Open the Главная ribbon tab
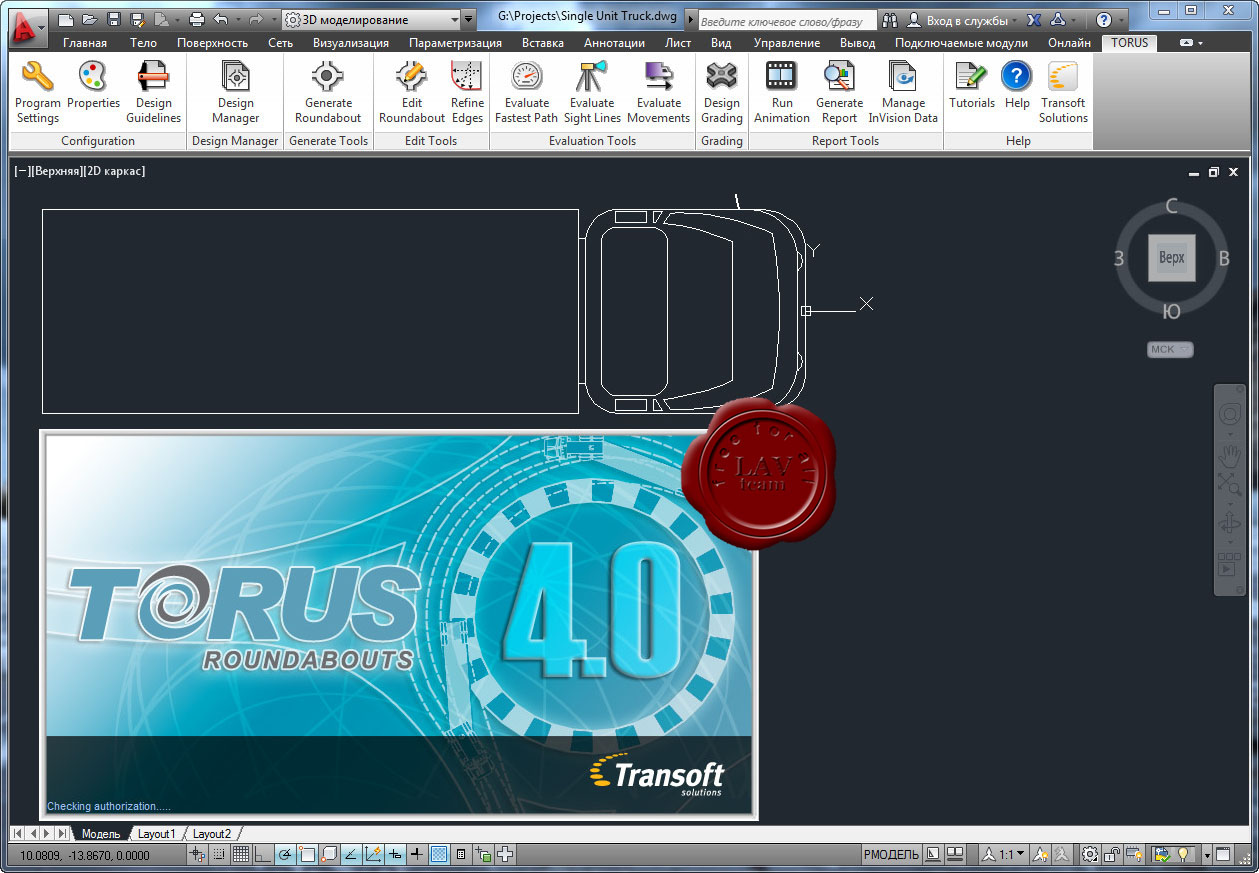 [x=84, y=43]
